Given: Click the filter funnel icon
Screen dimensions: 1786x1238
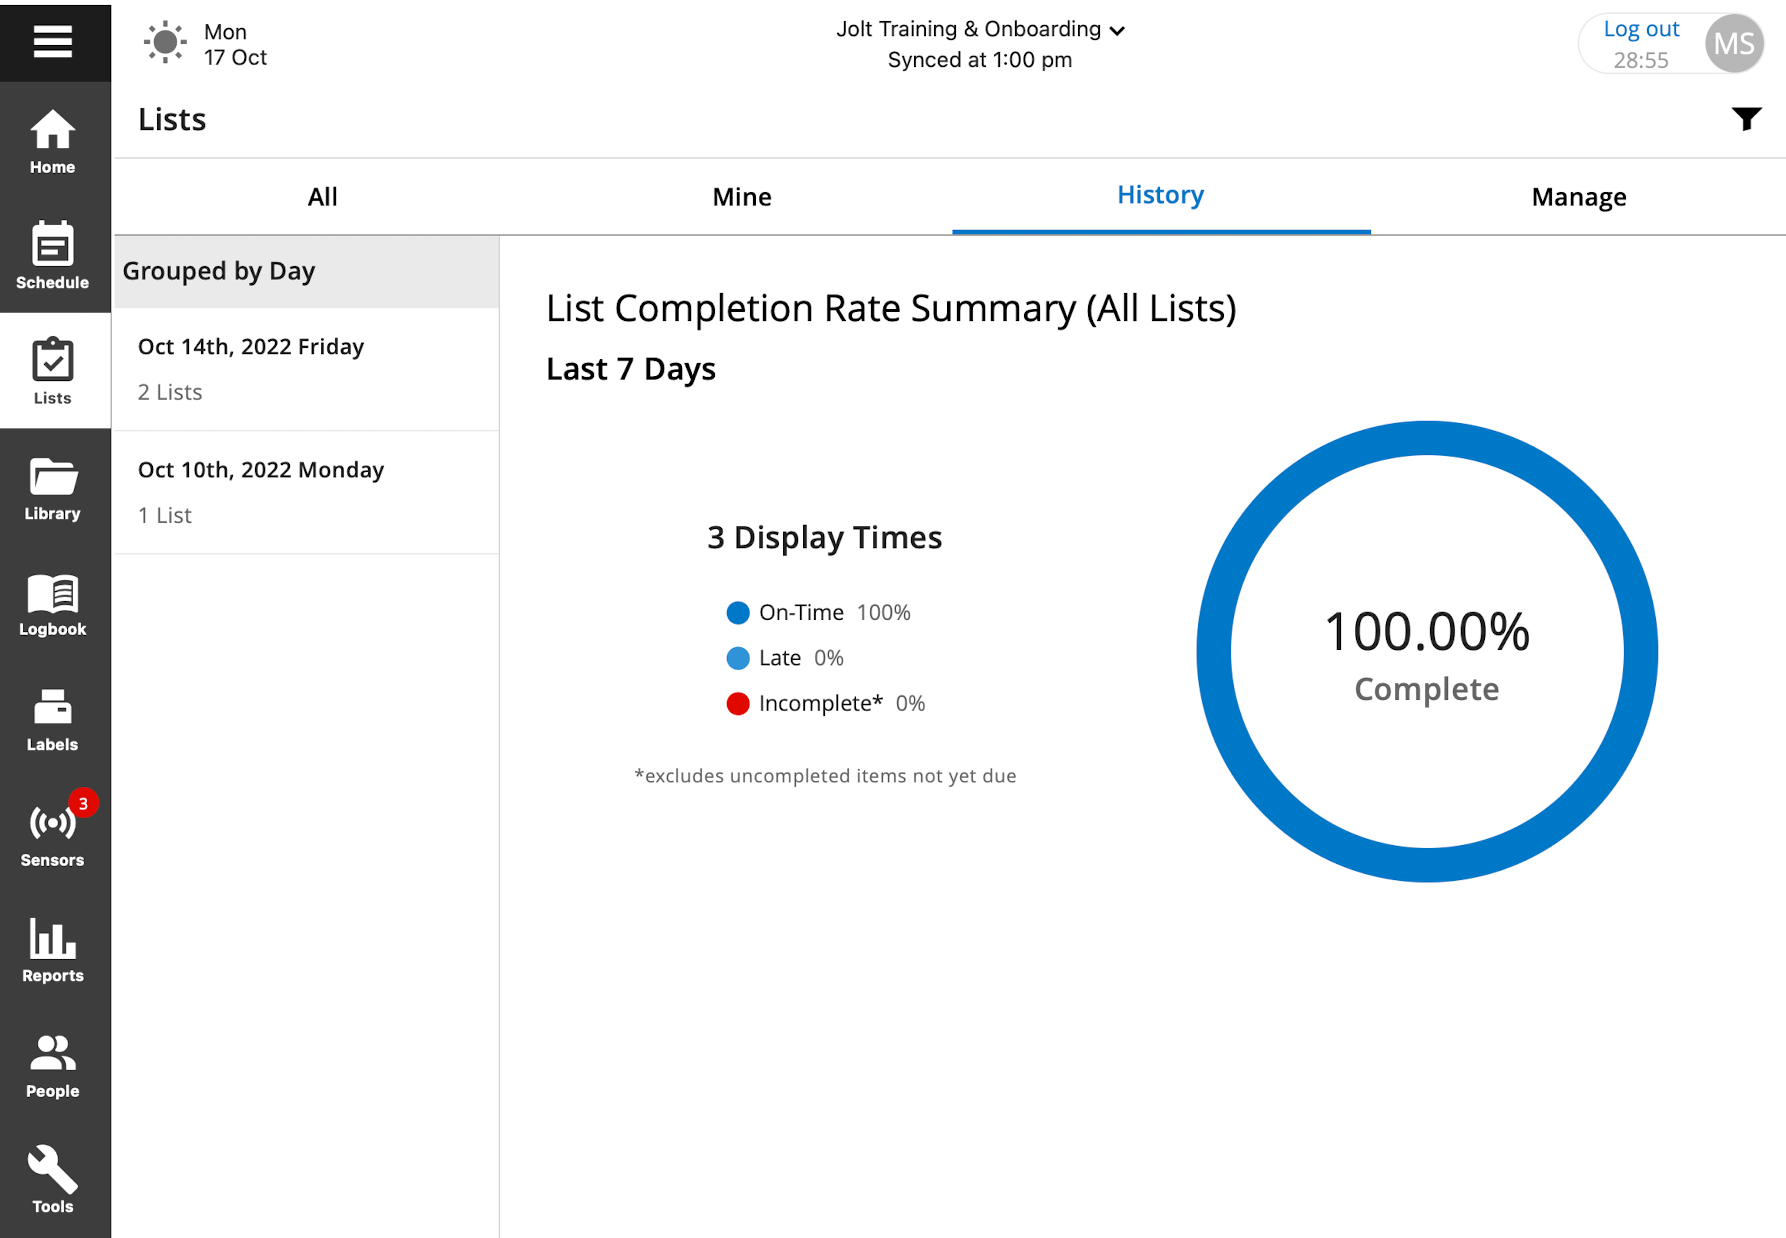Looking at the screenshot, I should [1746, 119].
